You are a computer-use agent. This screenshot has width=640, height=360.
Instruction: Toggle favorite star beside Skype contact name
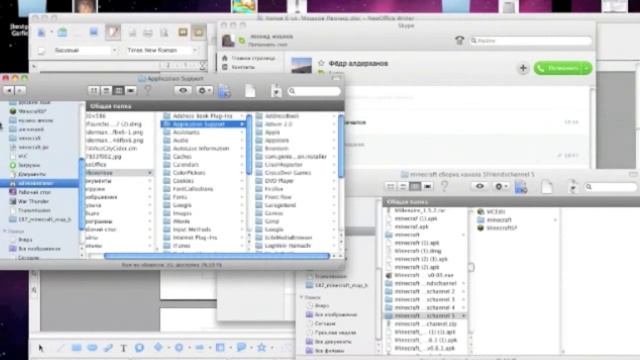coord(321,63)
